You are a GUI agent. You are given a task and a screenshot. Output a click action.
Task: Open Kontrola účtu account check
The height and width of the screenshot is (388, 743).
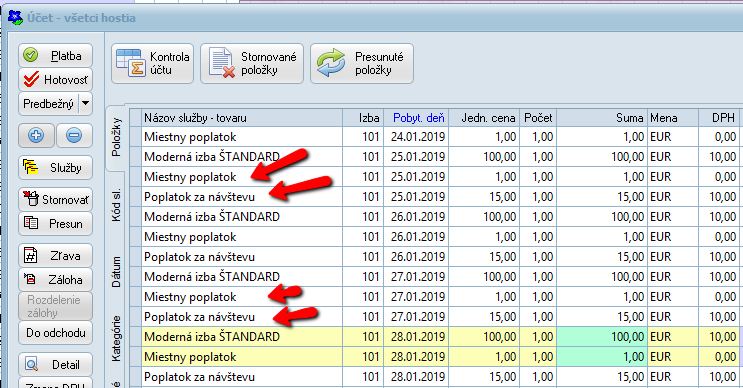[153, 63]
